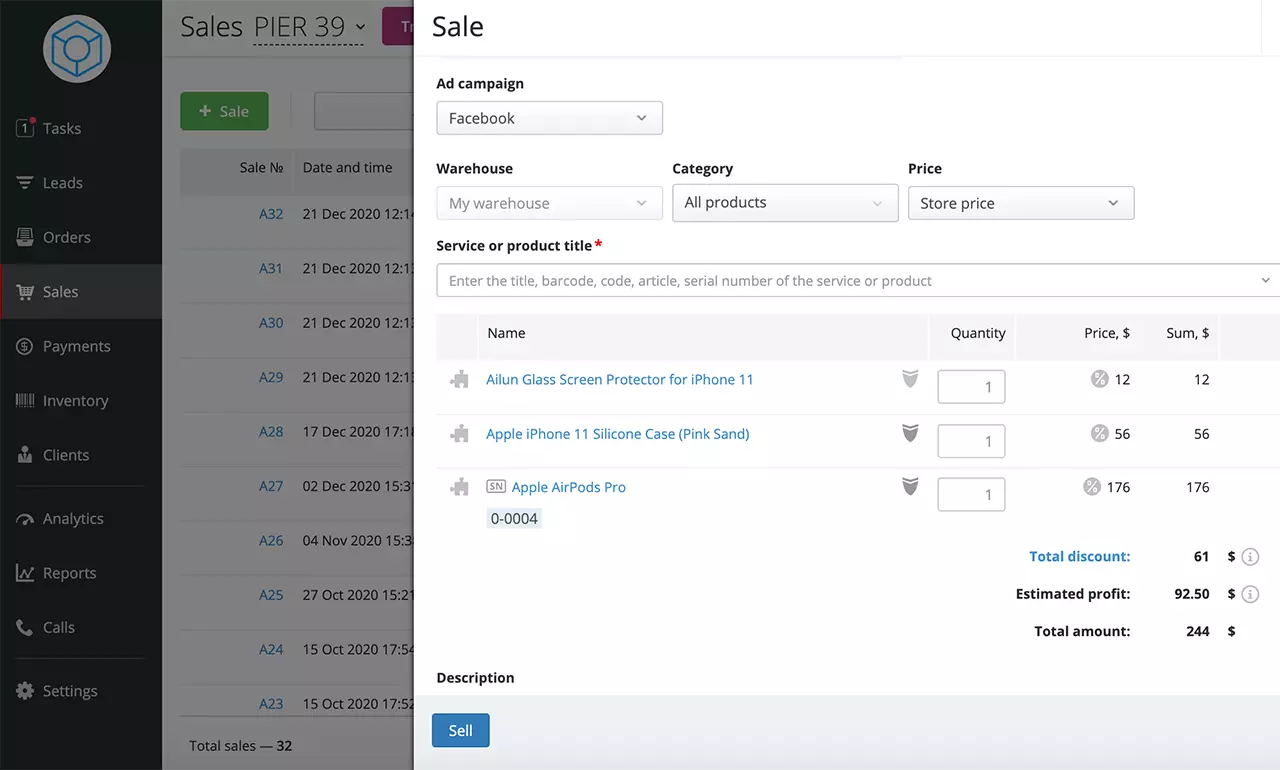1280x770 pixels.
Task: Edit quantity for Ailun Glass Screen Protector
Action: point(971,387)
